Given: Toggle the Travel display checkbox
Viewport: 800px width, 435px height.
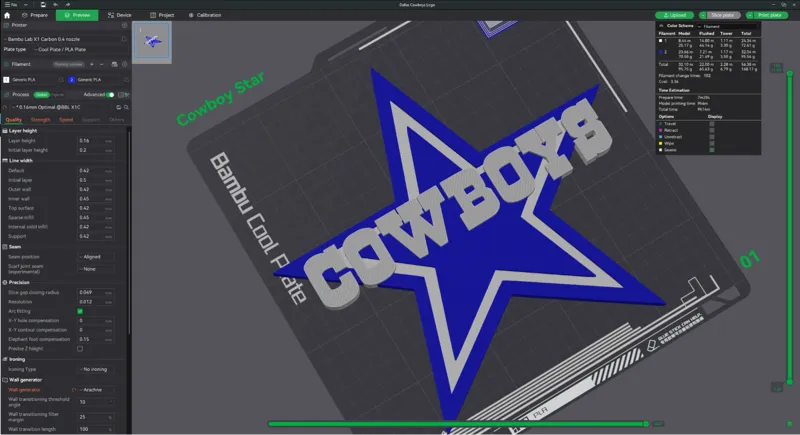Looking at the screenshot, I should tap(712, 124).
